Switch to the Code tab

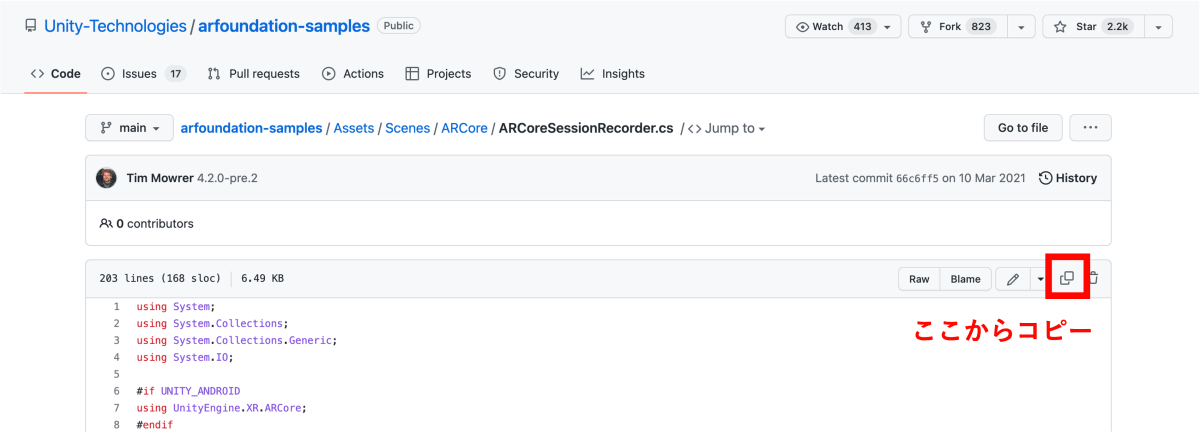56,74
